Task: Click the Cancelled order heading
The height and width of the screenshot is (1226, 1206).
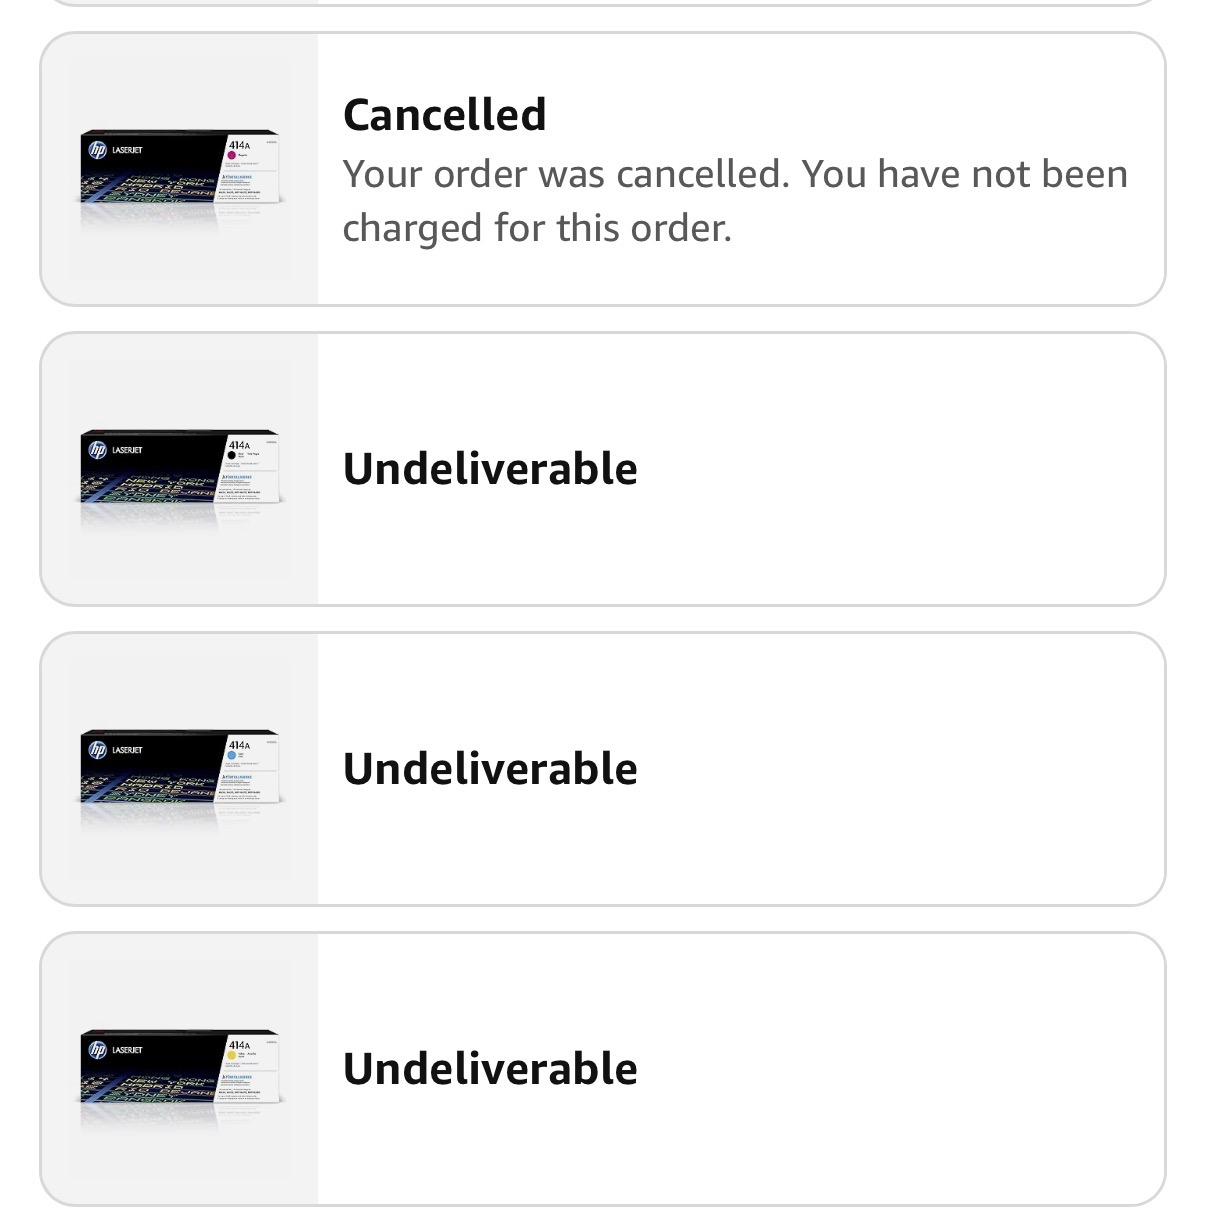Action: [444, 114]
